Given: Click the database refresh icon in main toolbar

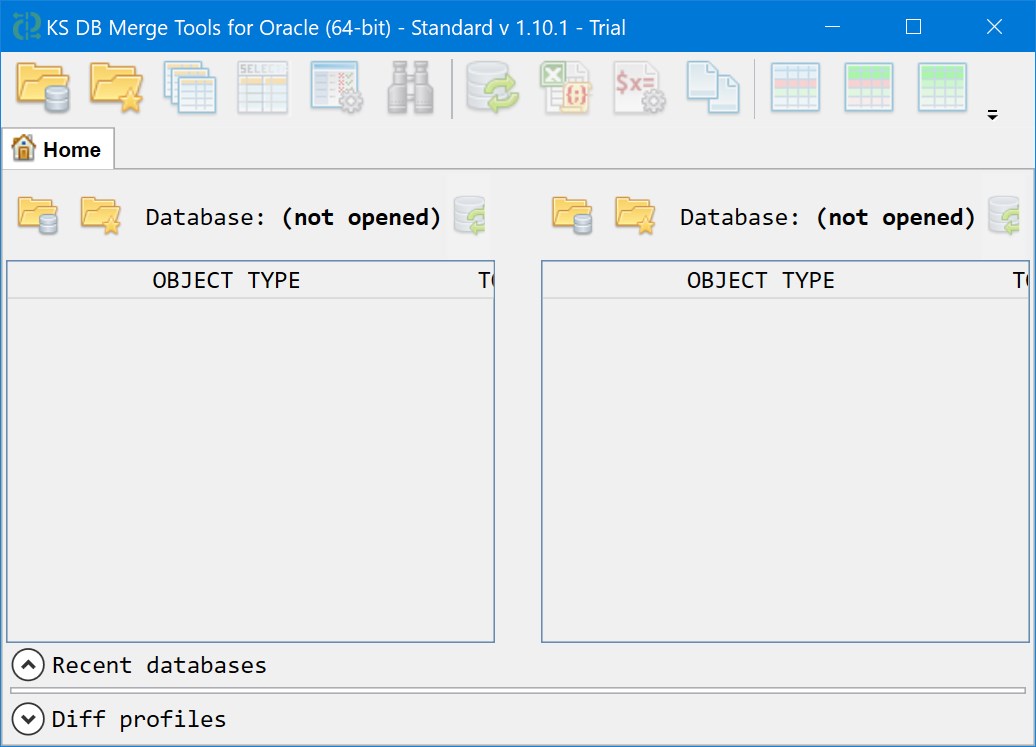Looking at the screenshot, I should (490, 88).
